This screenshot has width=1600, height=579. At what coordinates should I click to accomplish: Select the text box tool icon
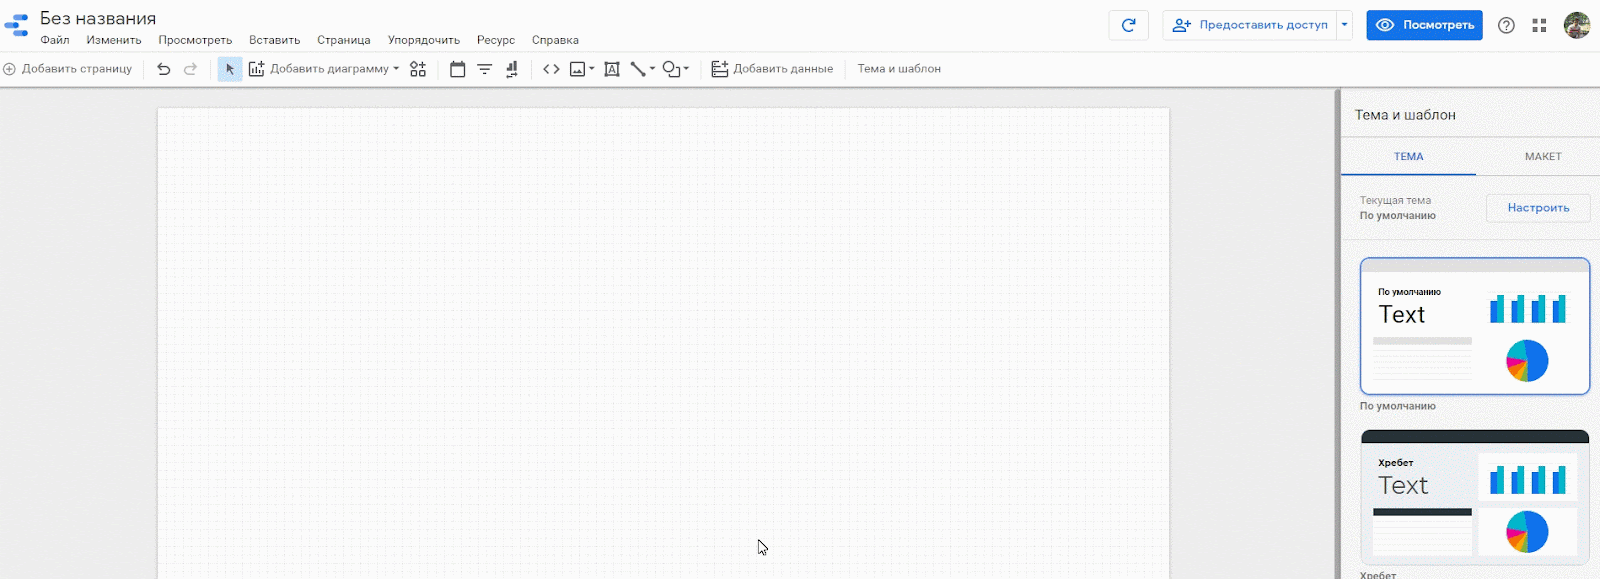point(612,69)
